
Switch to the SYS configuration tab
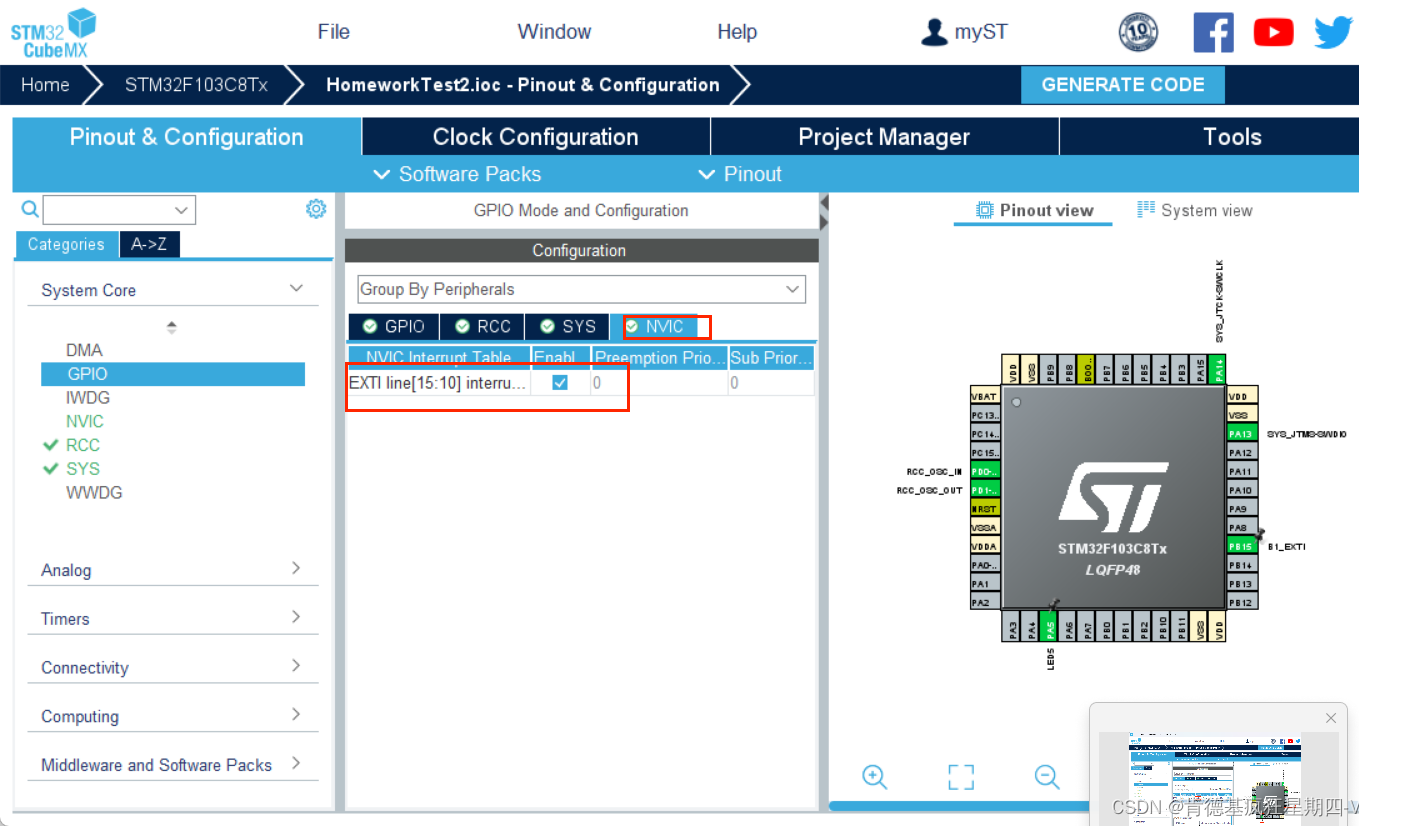(567, 326)
